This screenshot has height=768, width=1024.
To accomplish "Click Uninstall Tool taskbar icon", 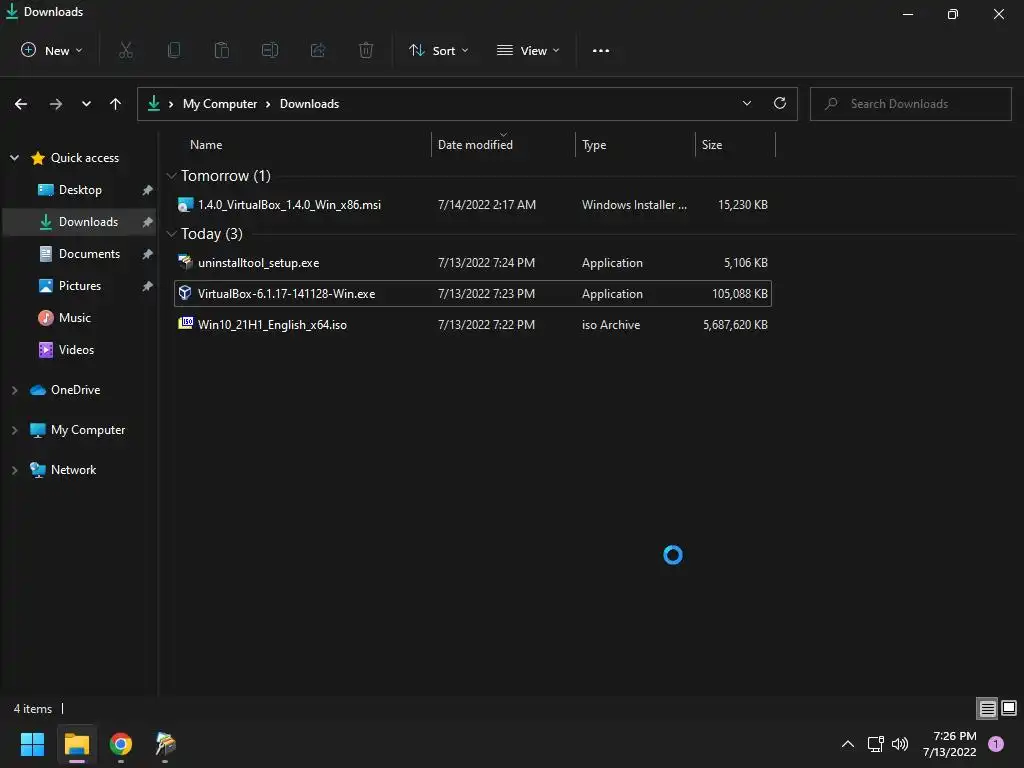I will (x=165, y=744).
